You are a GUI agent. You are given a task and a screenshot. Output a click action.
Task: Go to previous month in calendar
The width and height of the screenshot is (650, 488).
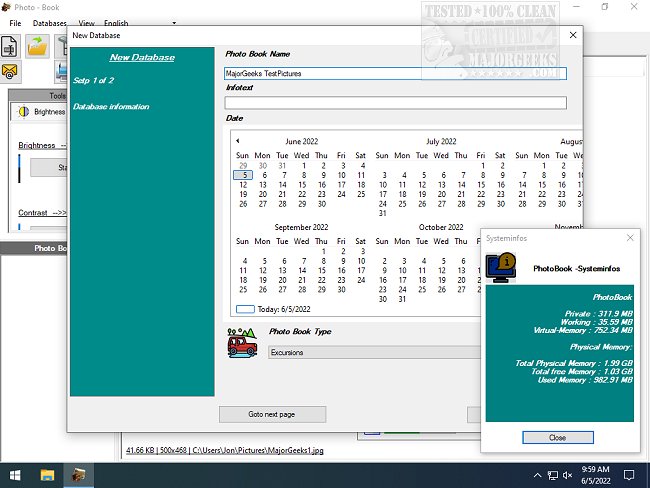238,141
